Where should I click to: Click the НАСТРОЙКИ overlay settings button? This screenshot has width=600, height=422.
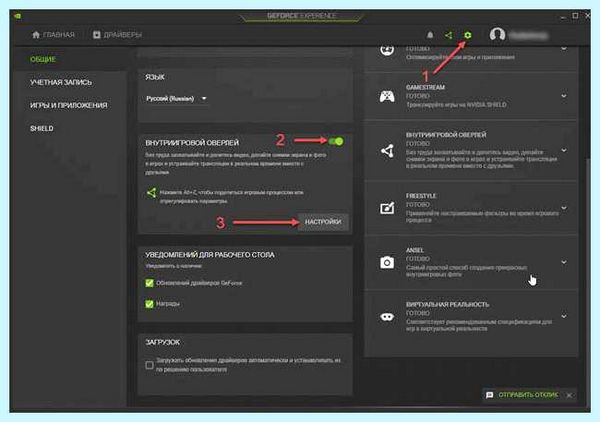pyautogui.click(x=323, y=222)
